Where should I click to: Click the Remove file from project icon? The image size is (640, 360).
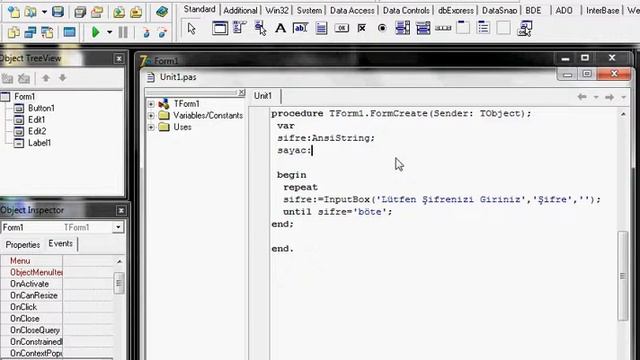point(136,12)
